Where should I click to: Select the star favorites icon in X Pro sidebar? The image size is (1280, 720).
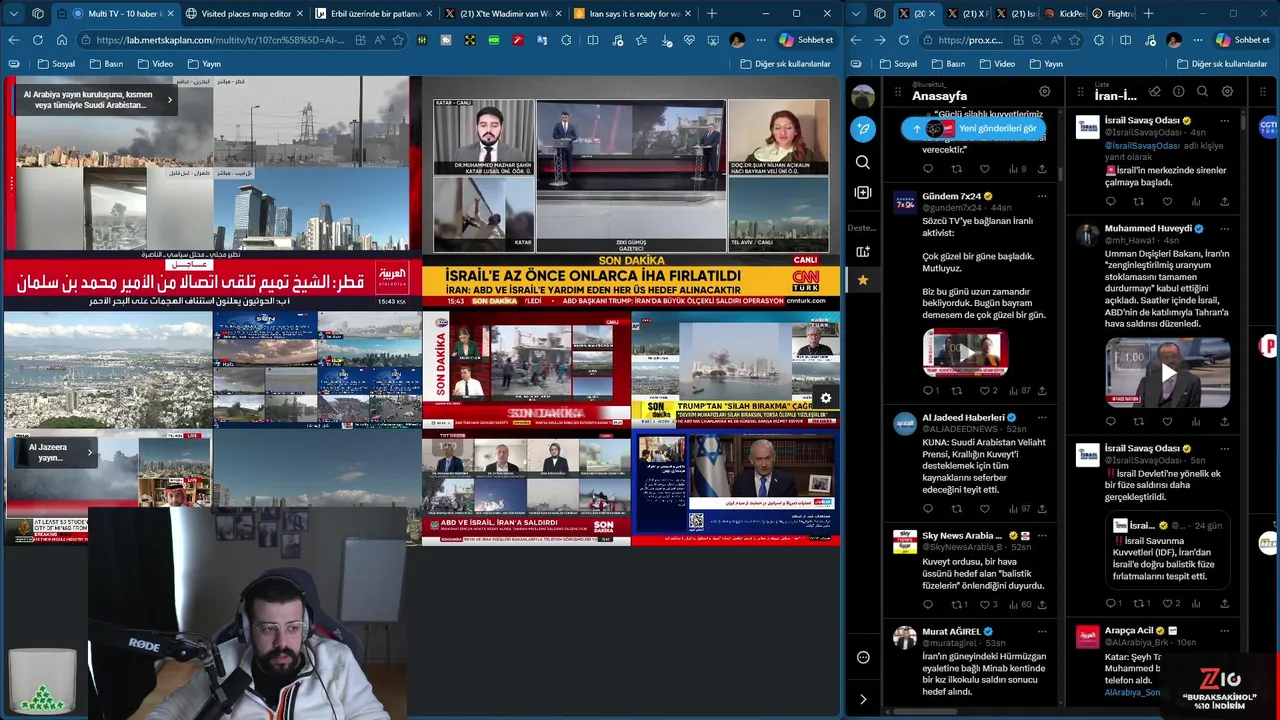click(863, 280)
